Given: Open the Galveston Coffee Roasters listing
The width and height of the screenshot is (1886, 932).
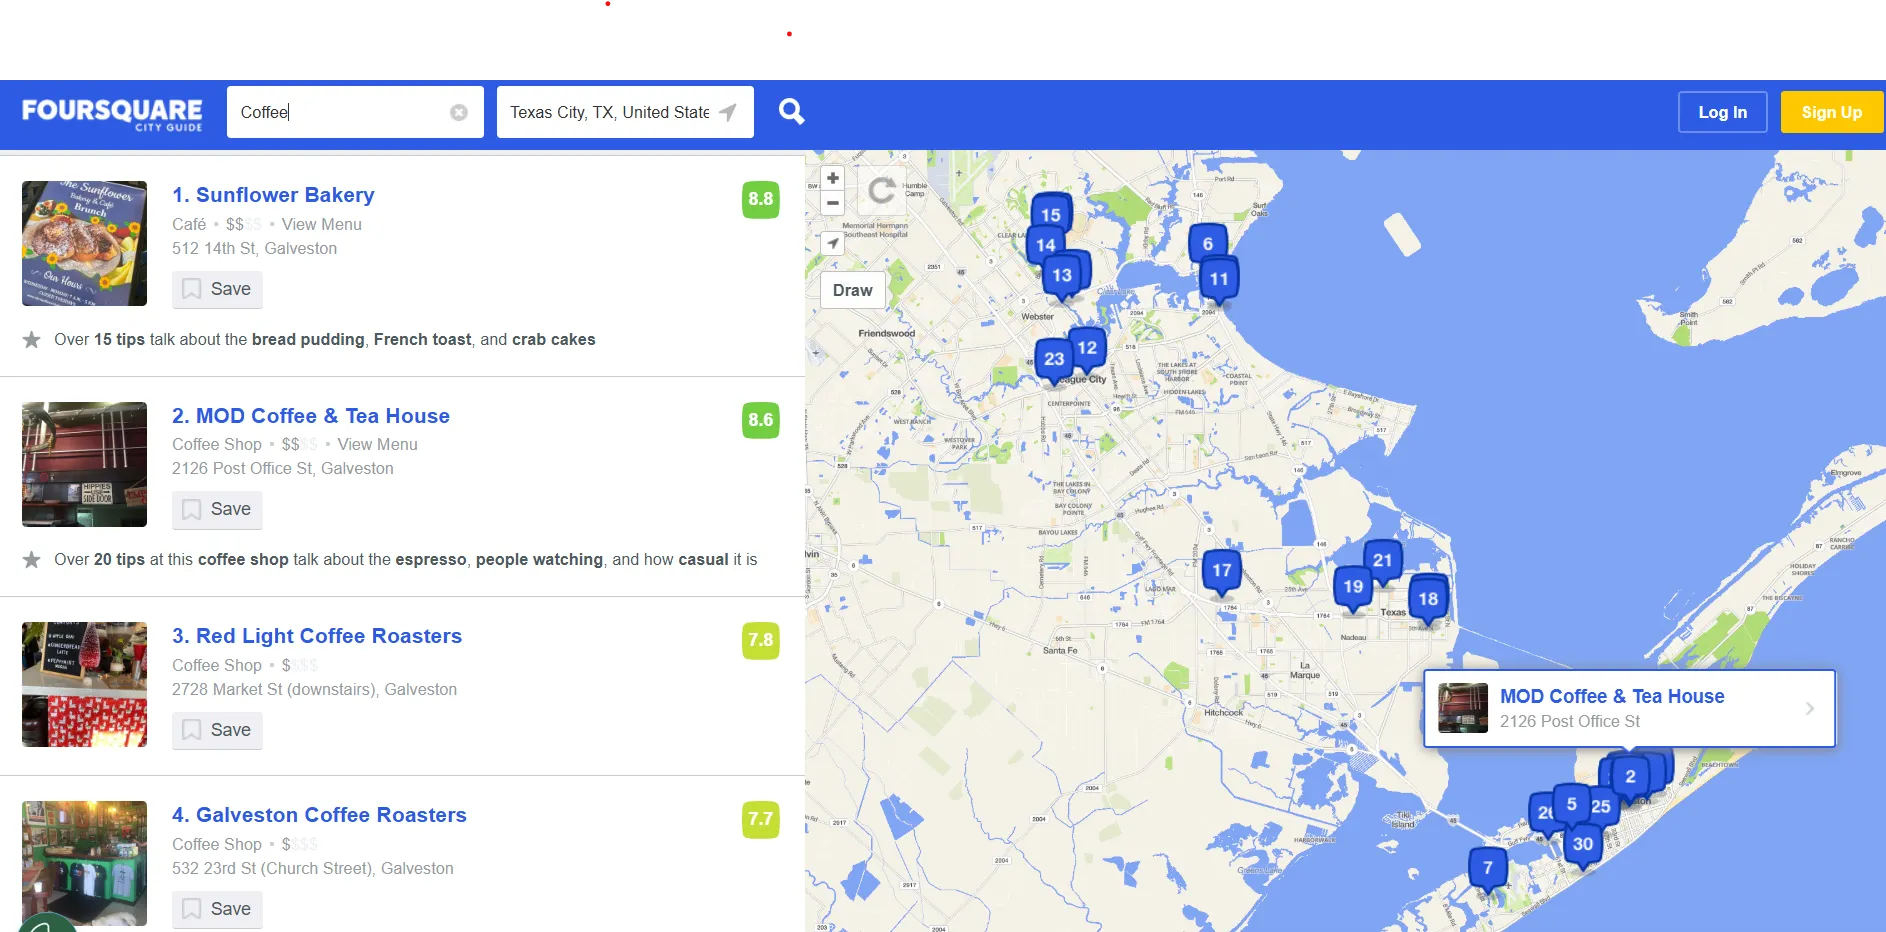Looking at the screenshot, I should 319,815.
